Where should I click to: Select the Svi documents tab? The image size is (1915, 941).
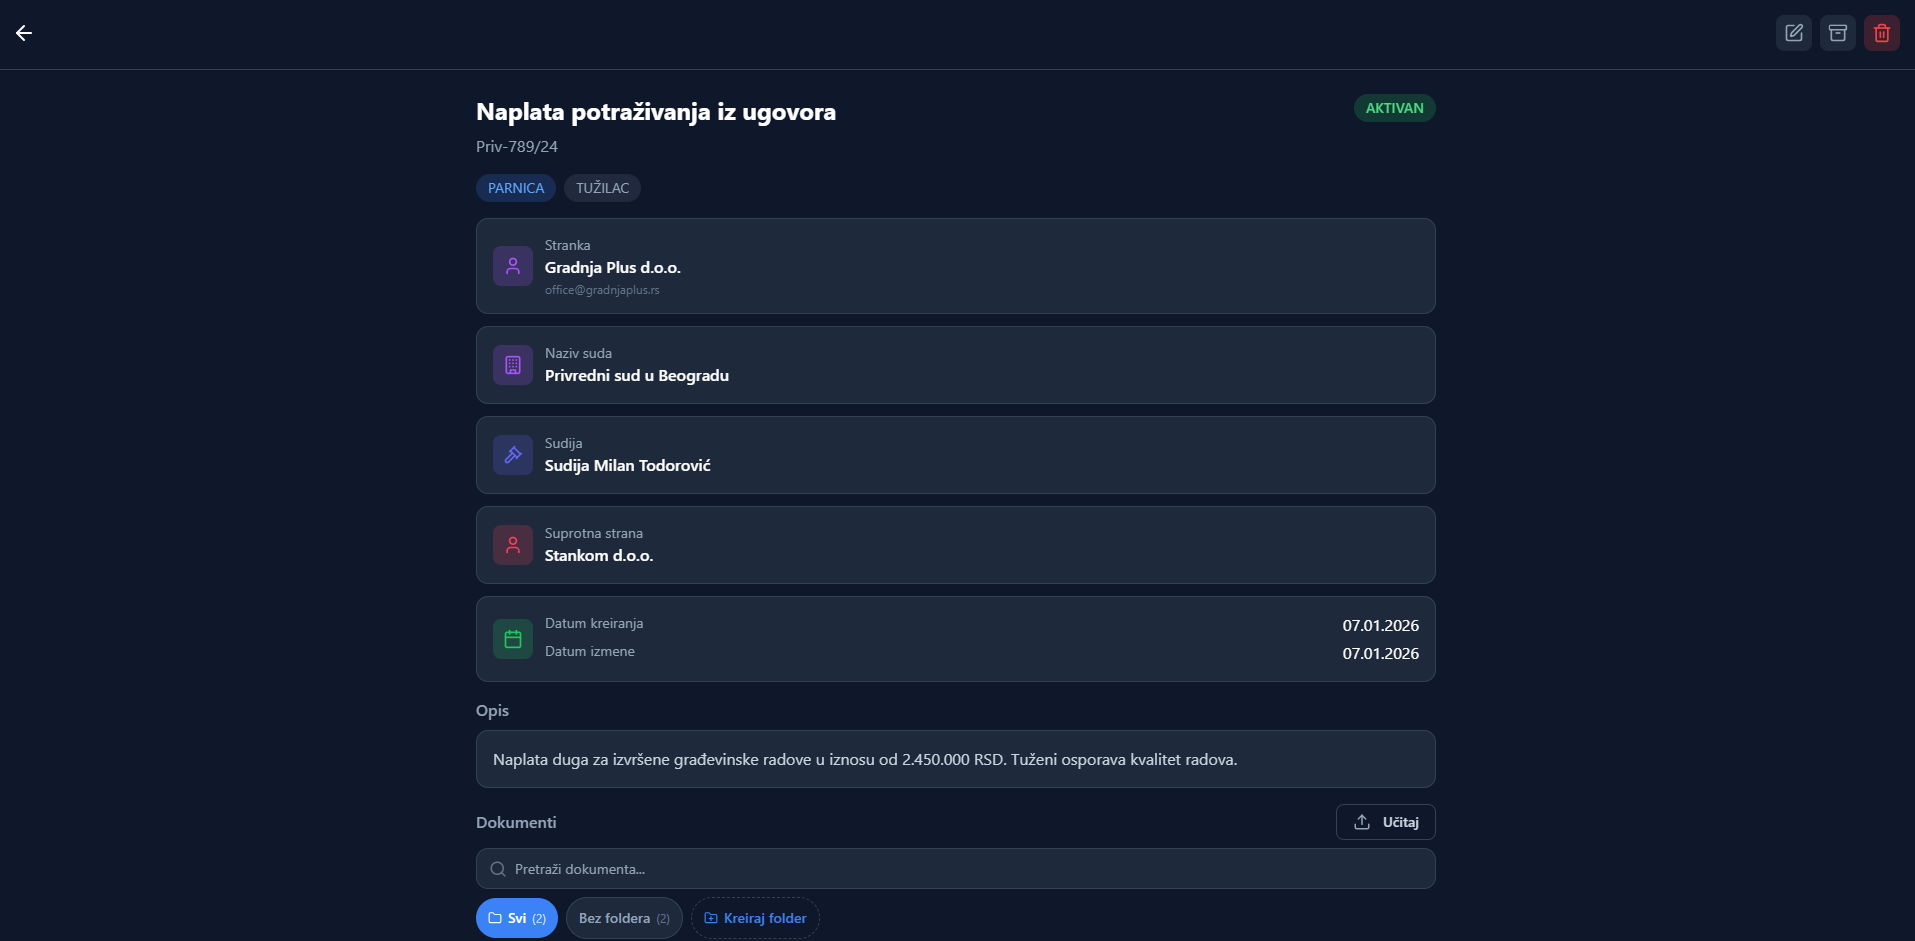click(x=516, y=918)
